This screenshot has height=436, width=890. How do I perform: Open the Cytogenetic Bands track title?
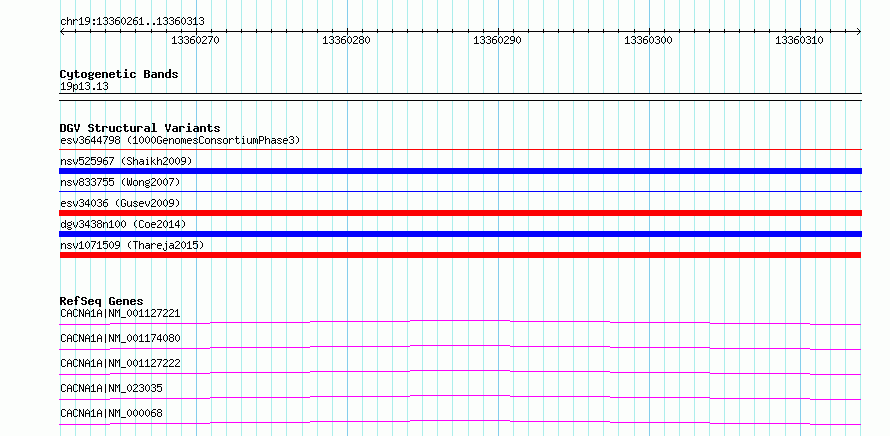click(119, 74)
